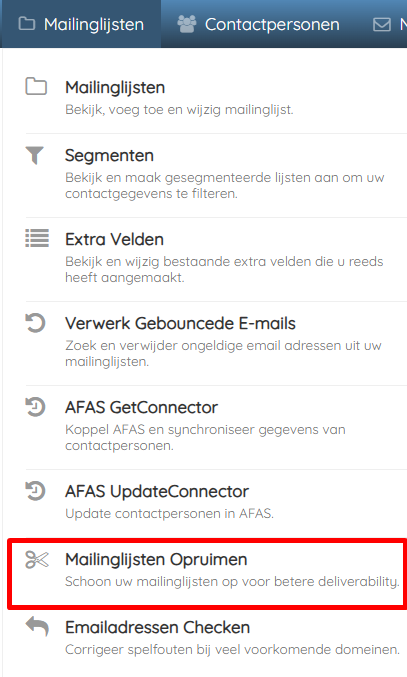Click the refresh icon for Verwerk Gebouncede E-mails
407x677 pixels.
35,323
